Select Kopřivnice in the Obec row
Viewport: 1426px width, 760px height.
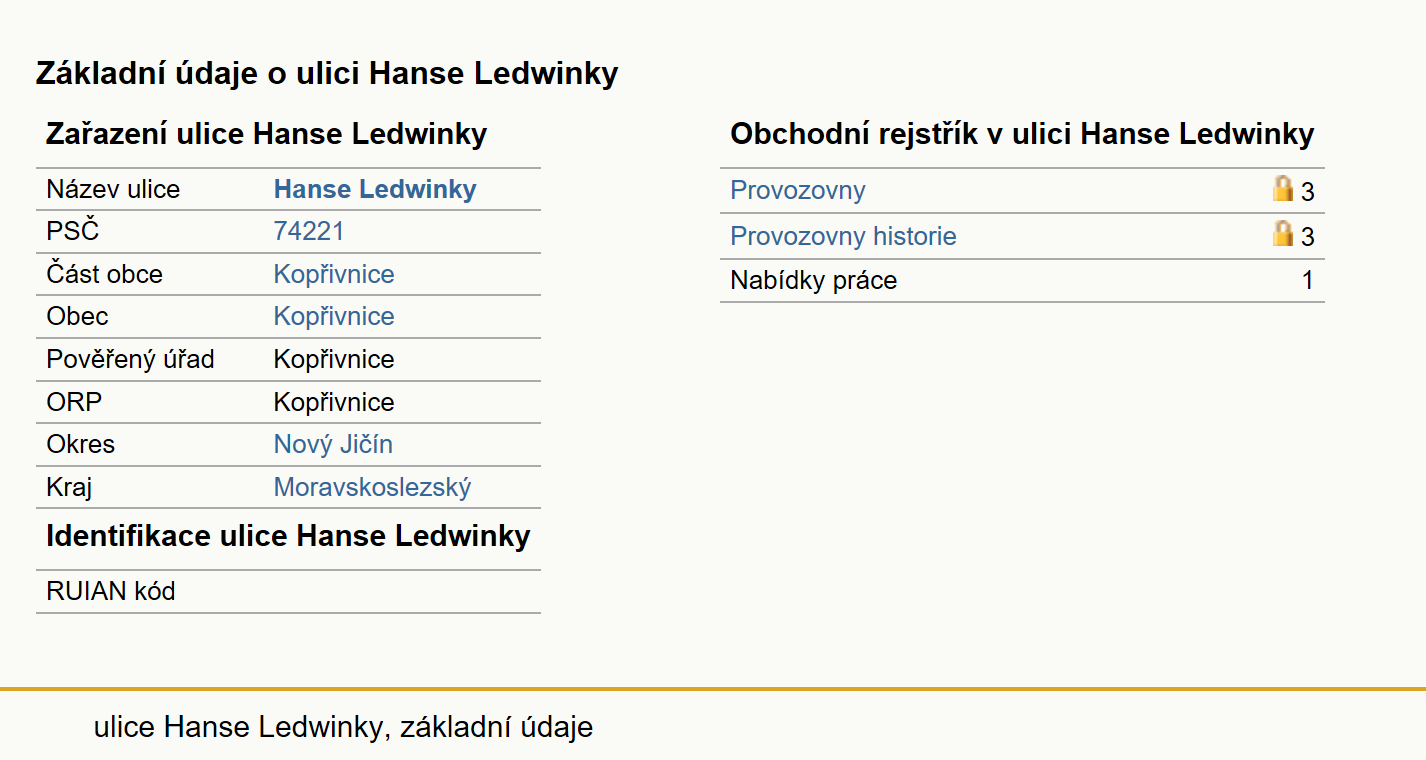[x=334, y=316]
